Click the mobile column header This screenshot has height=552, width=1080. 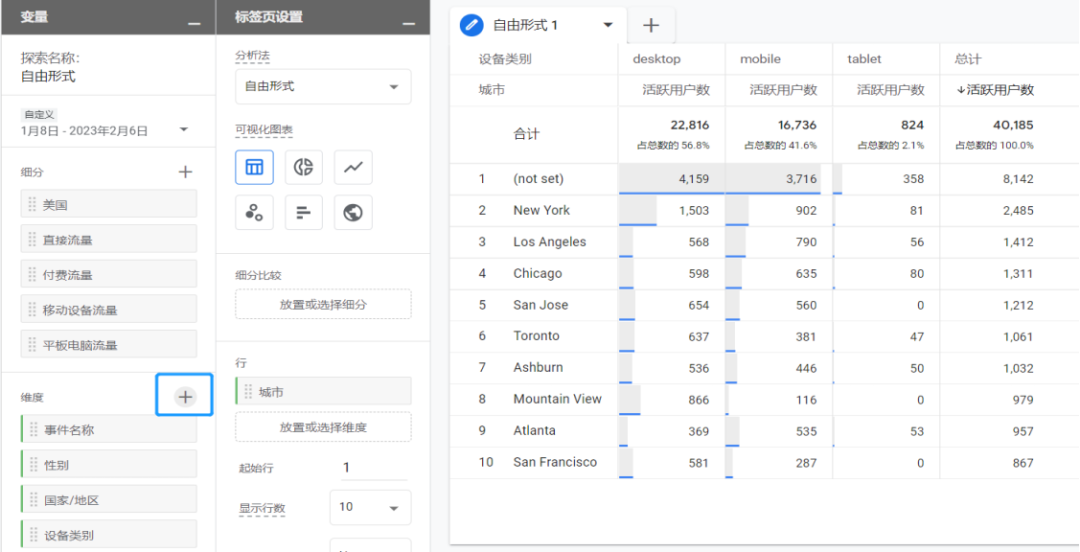[760, 59]
